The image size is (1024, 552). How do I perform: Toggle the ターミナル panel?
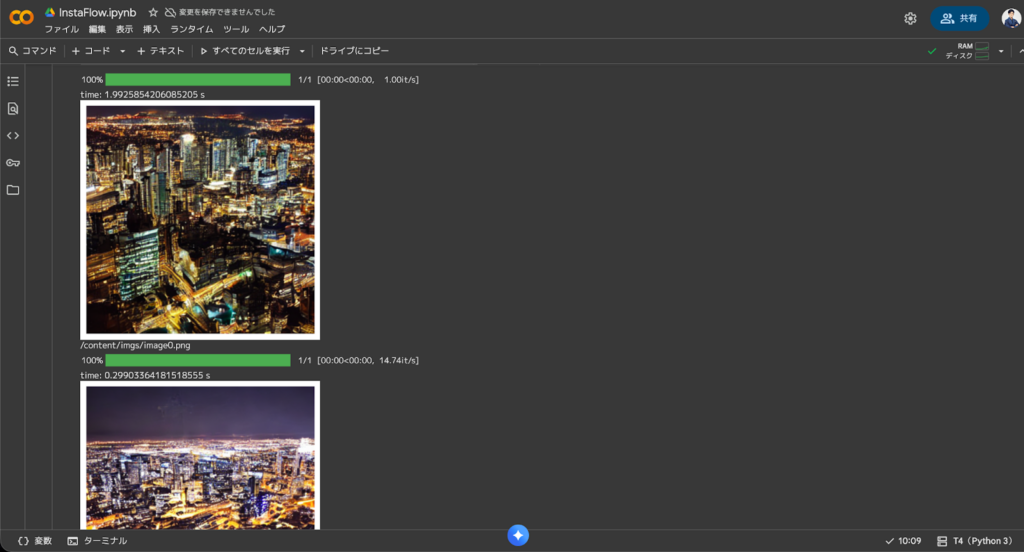pyautogui.click(x=98, y=541)
